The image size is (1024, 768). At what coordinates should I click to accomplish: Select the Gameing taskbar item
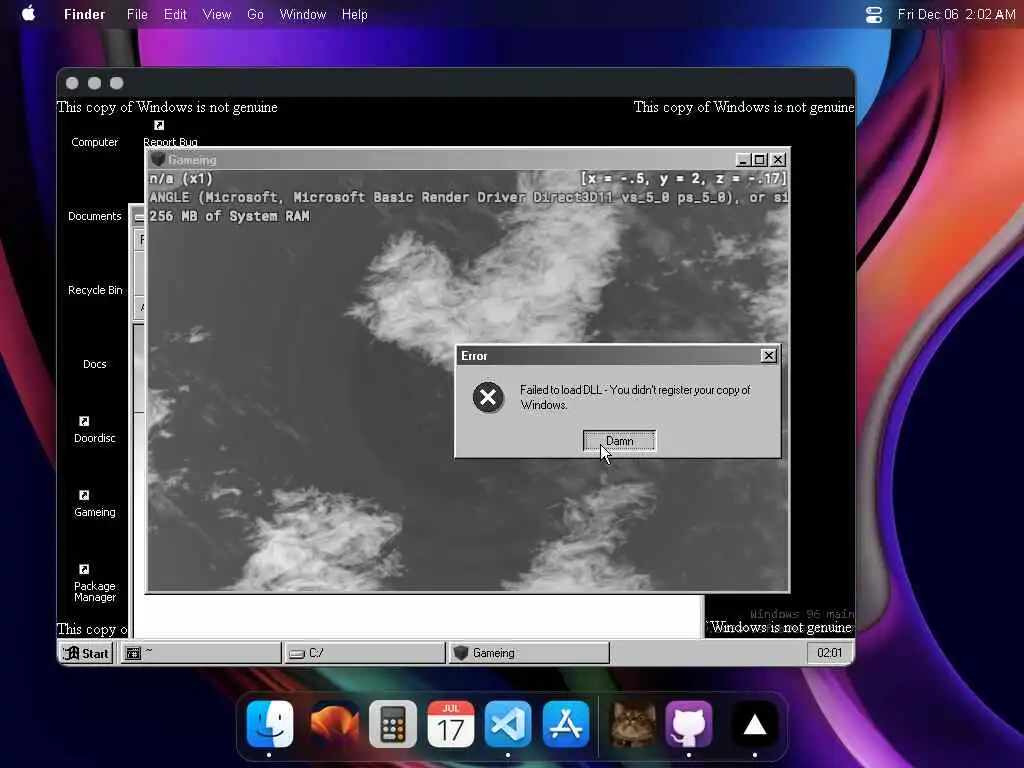[528, 653]
